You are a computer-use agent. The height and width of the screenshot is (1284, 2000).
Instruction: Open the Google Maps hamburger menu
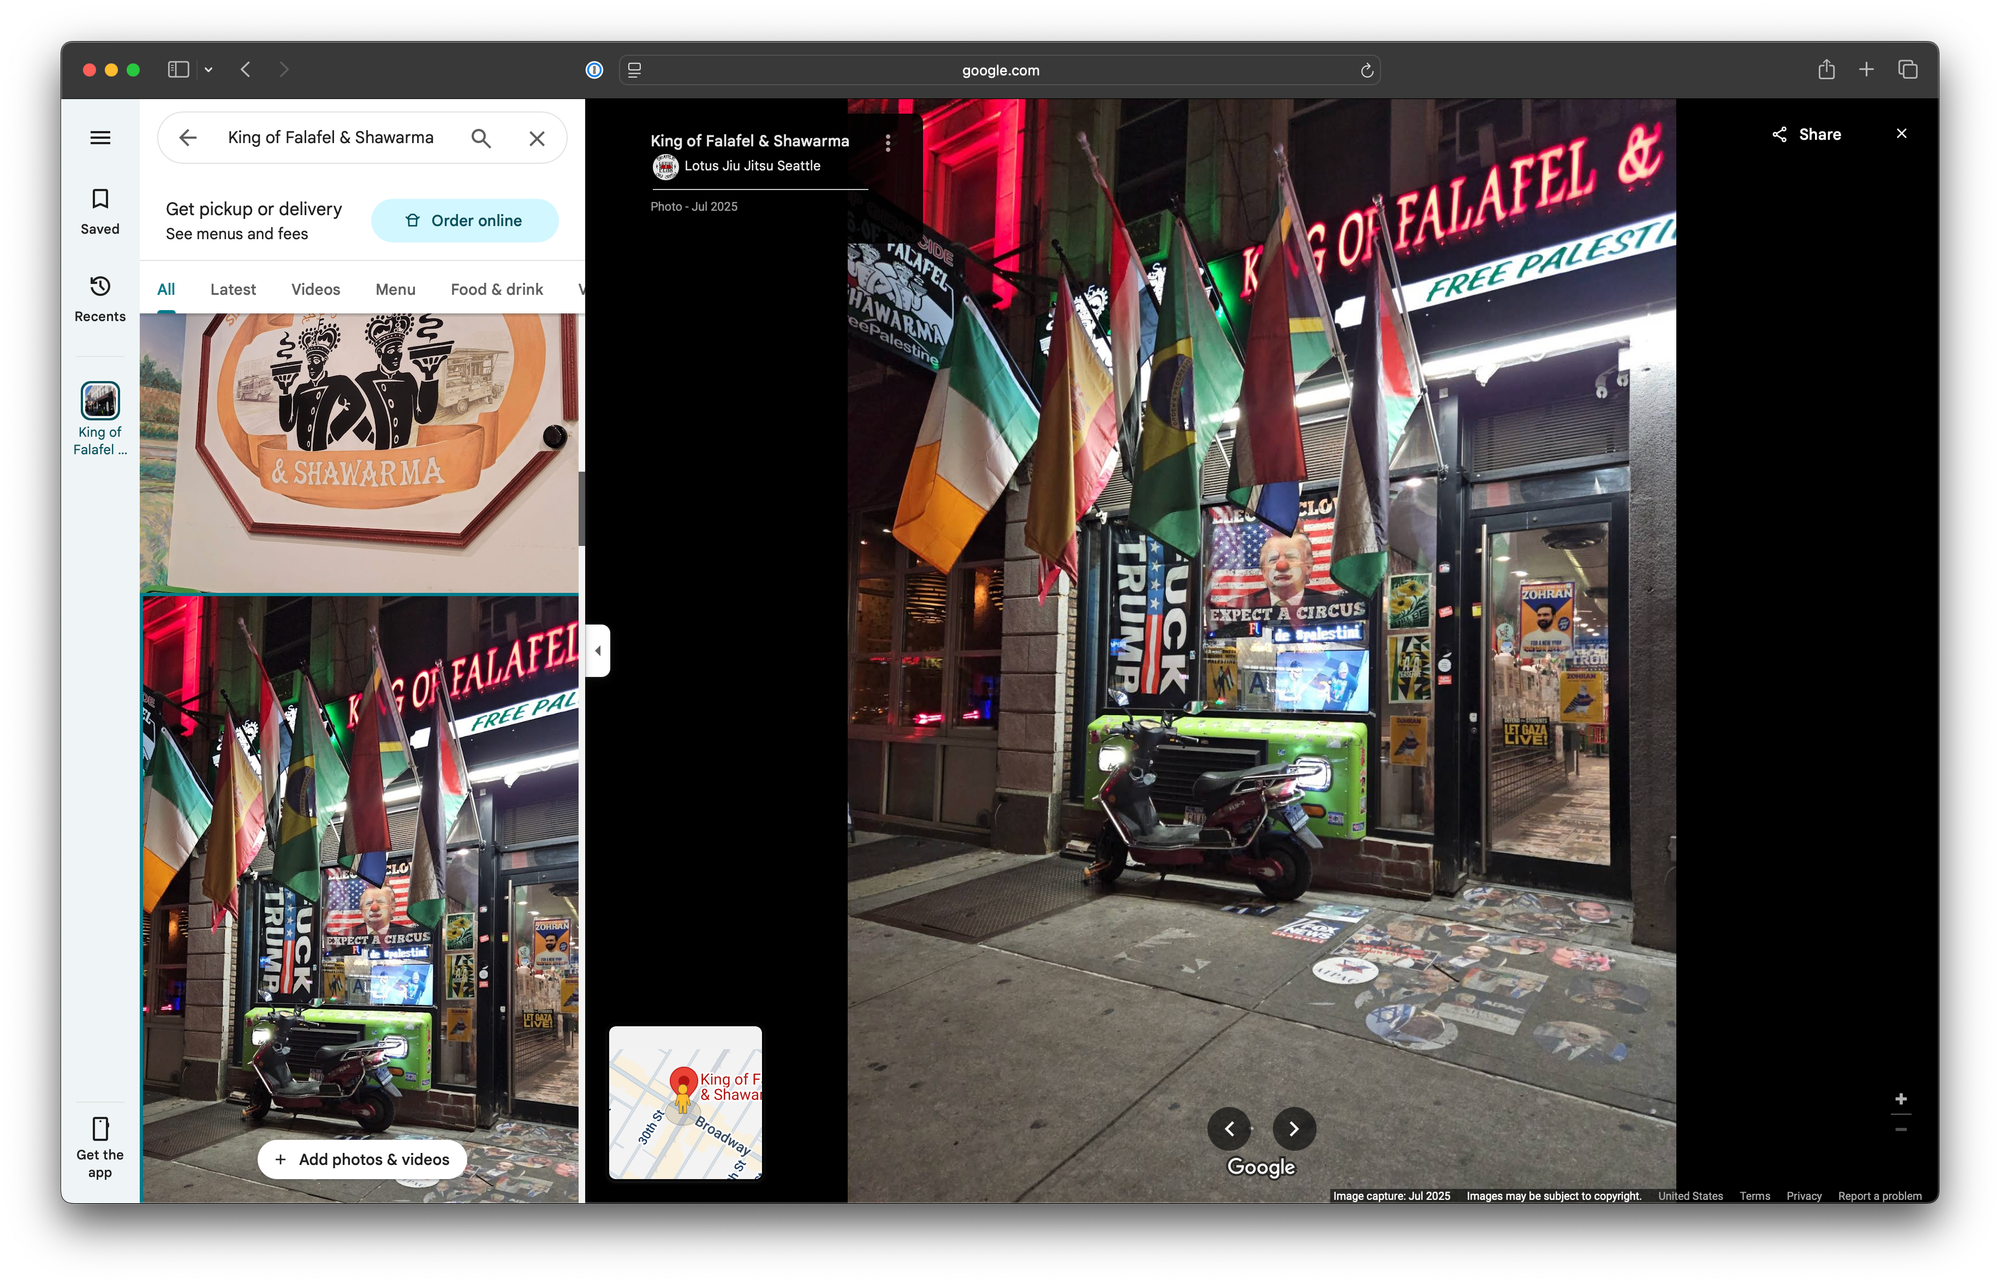coord(100,138)
